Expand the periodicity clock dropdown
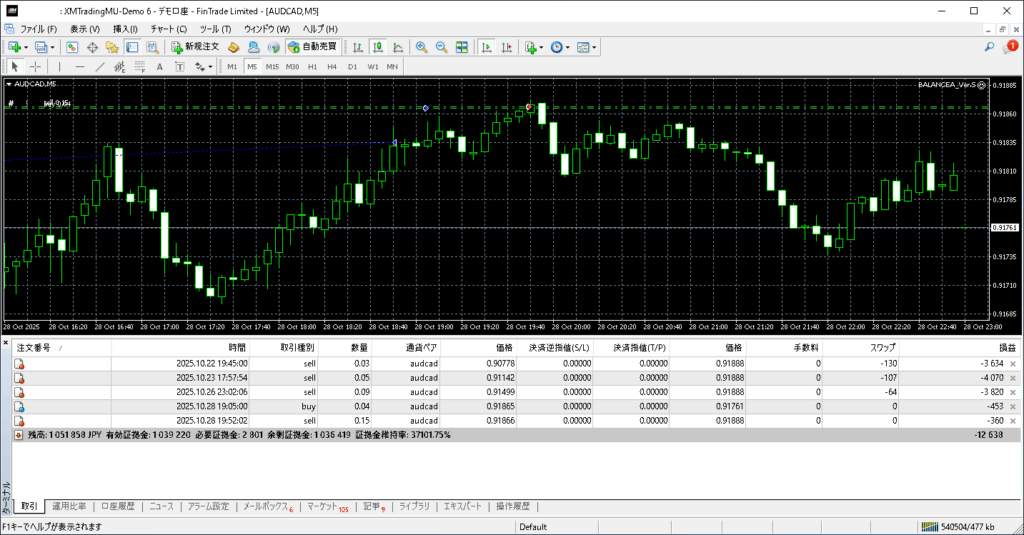This screenshot has width=1024, height=535. pyautogui.click(x=569, y=47)
